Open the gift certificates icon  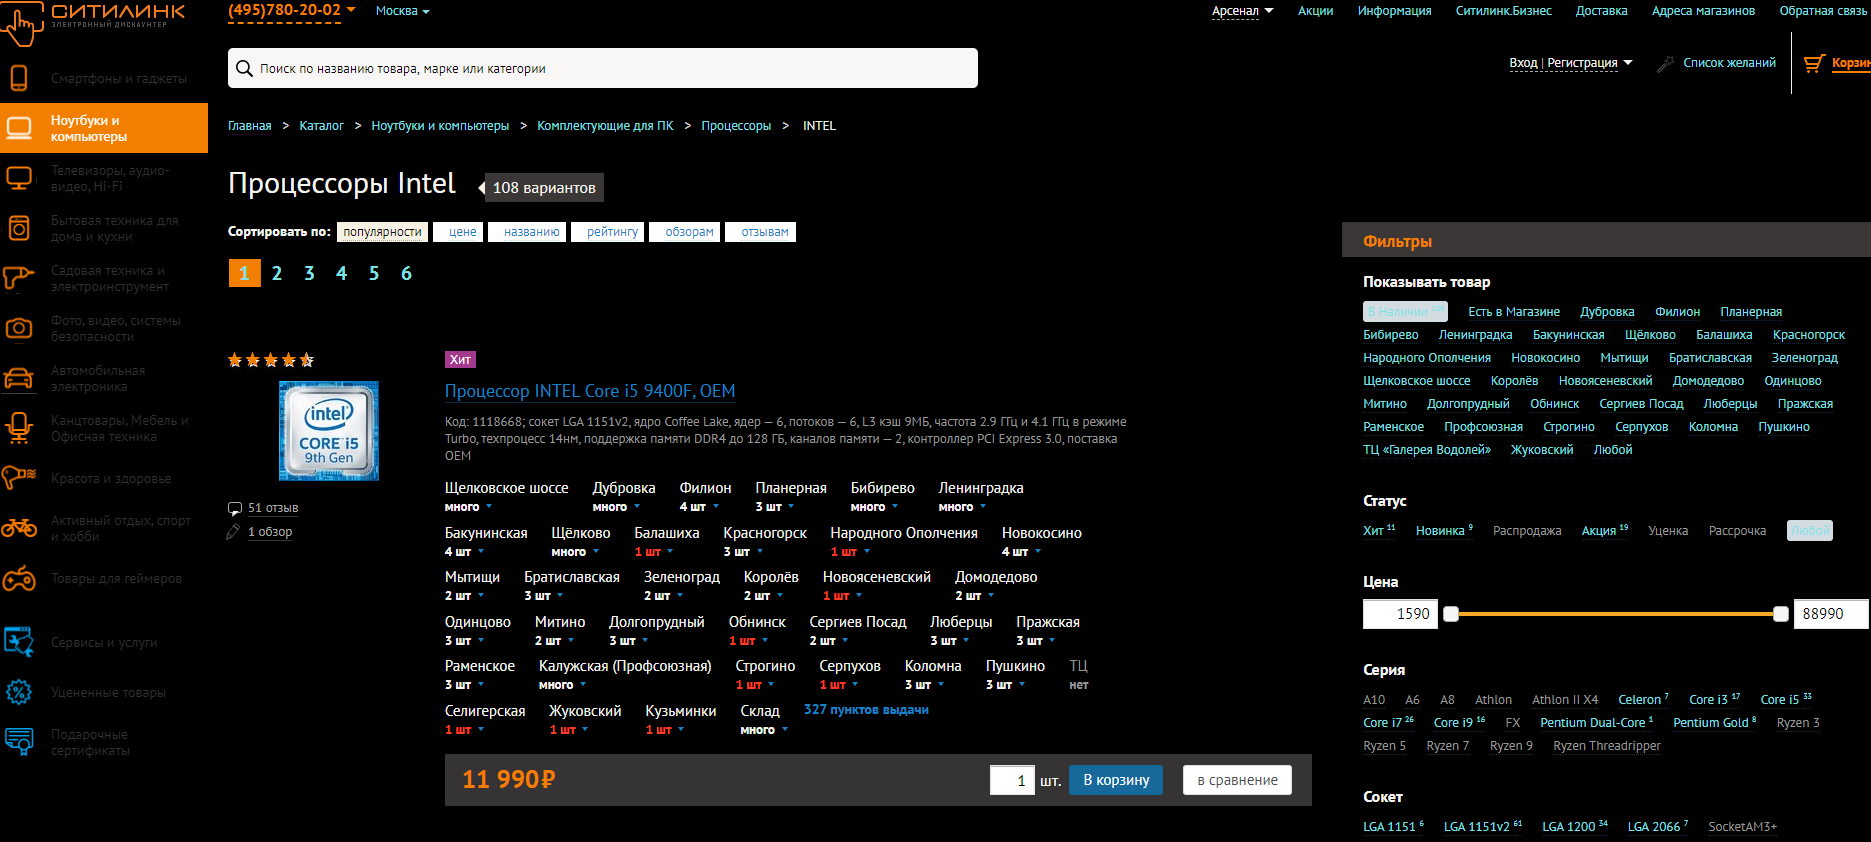tap(19, 742)
